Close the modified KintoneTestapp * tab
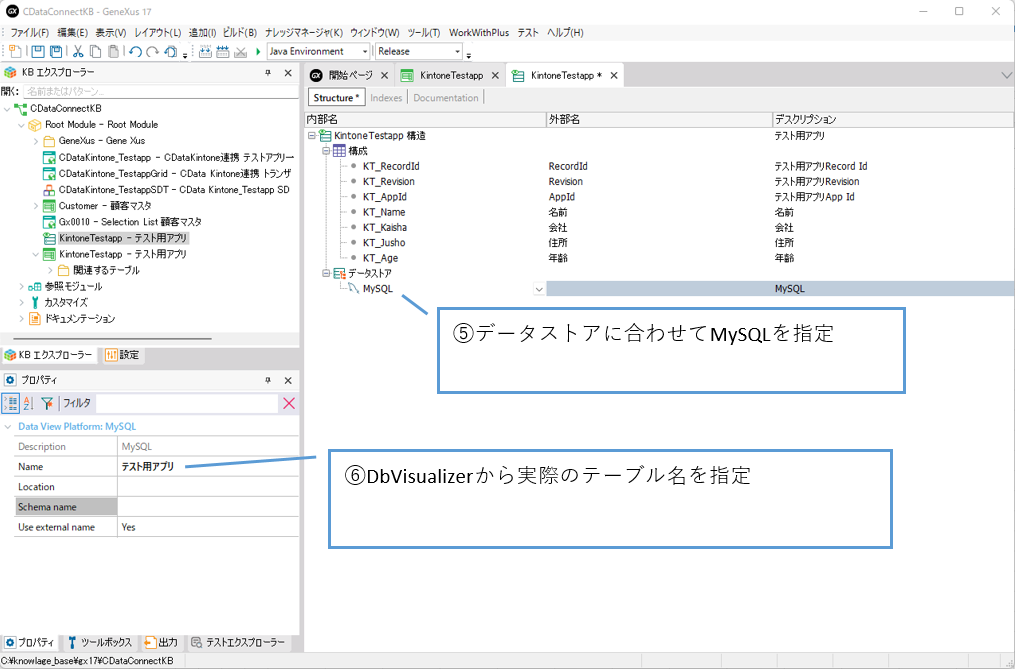The width and height of the screenshot is (1015, 671). (614, 76)
